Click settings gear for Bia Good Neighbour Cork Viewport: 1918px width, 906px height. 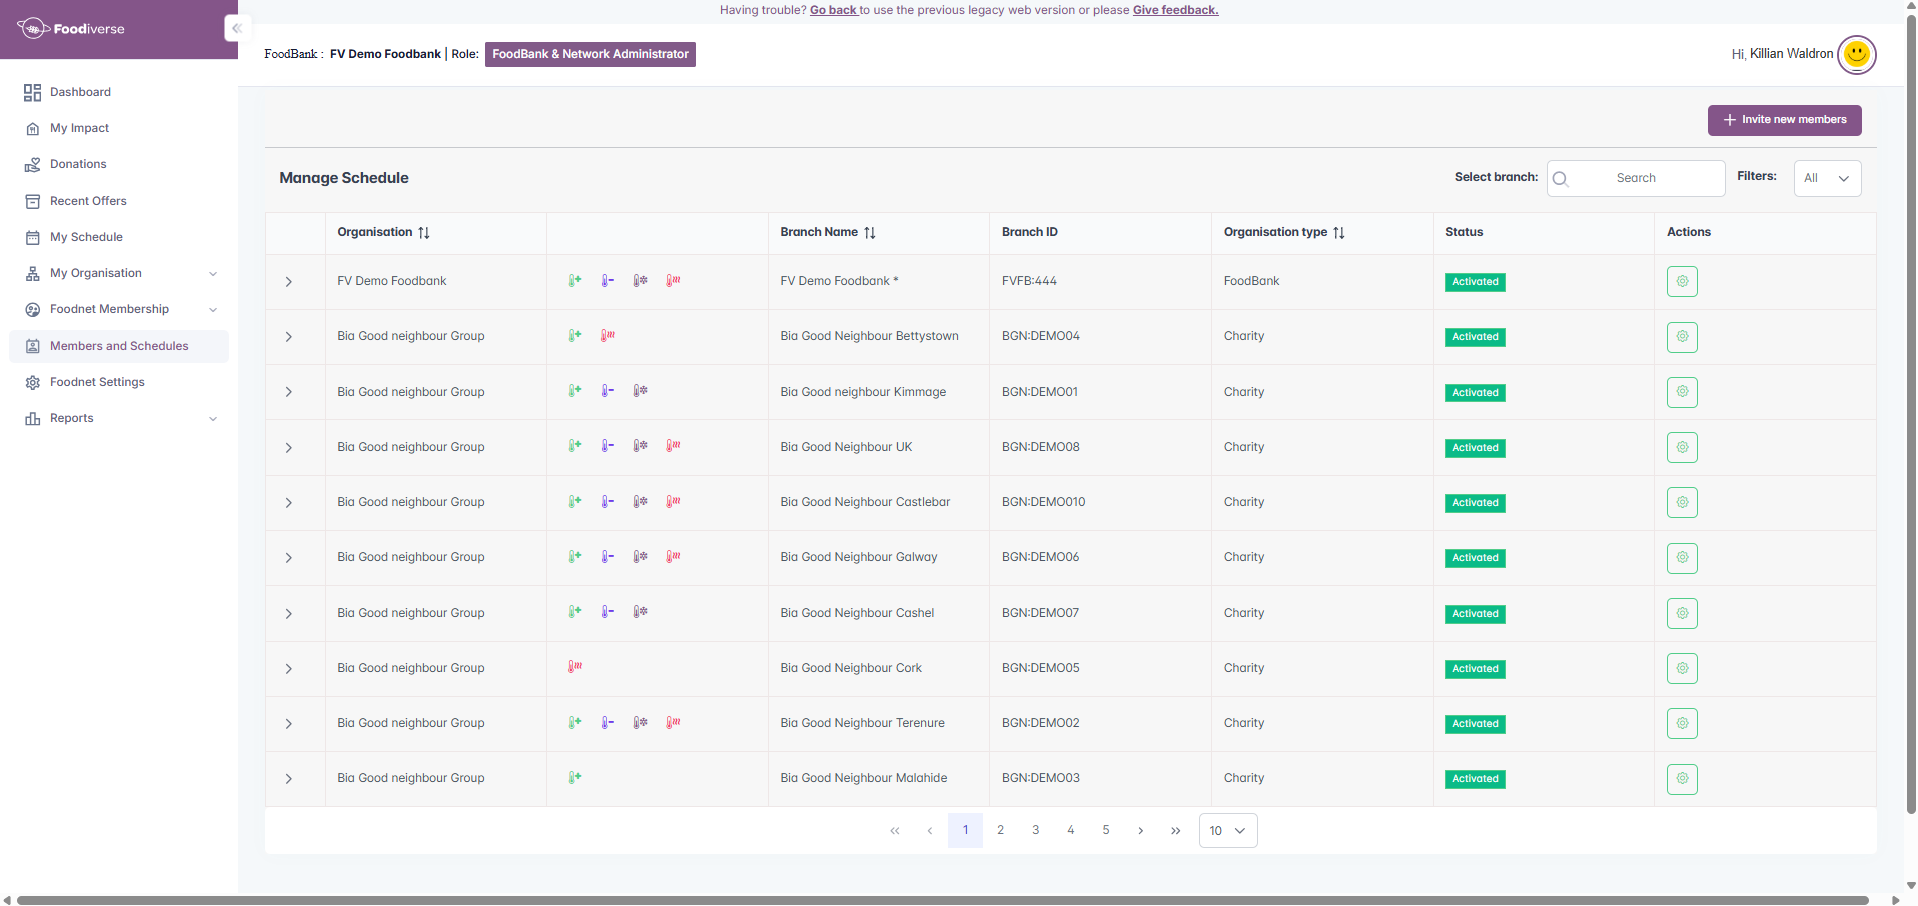1682,669
